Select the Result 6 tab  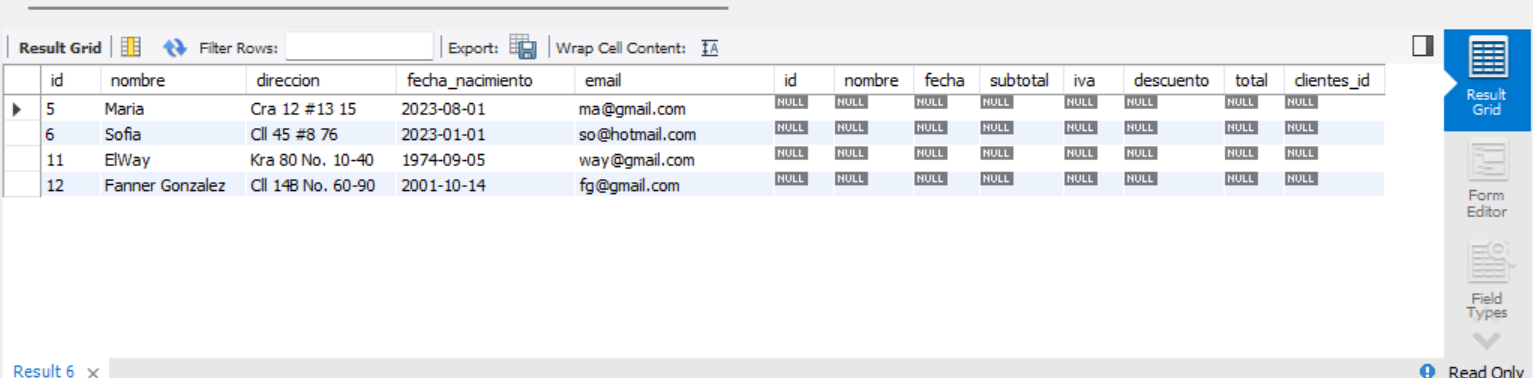tap(44, 371)
